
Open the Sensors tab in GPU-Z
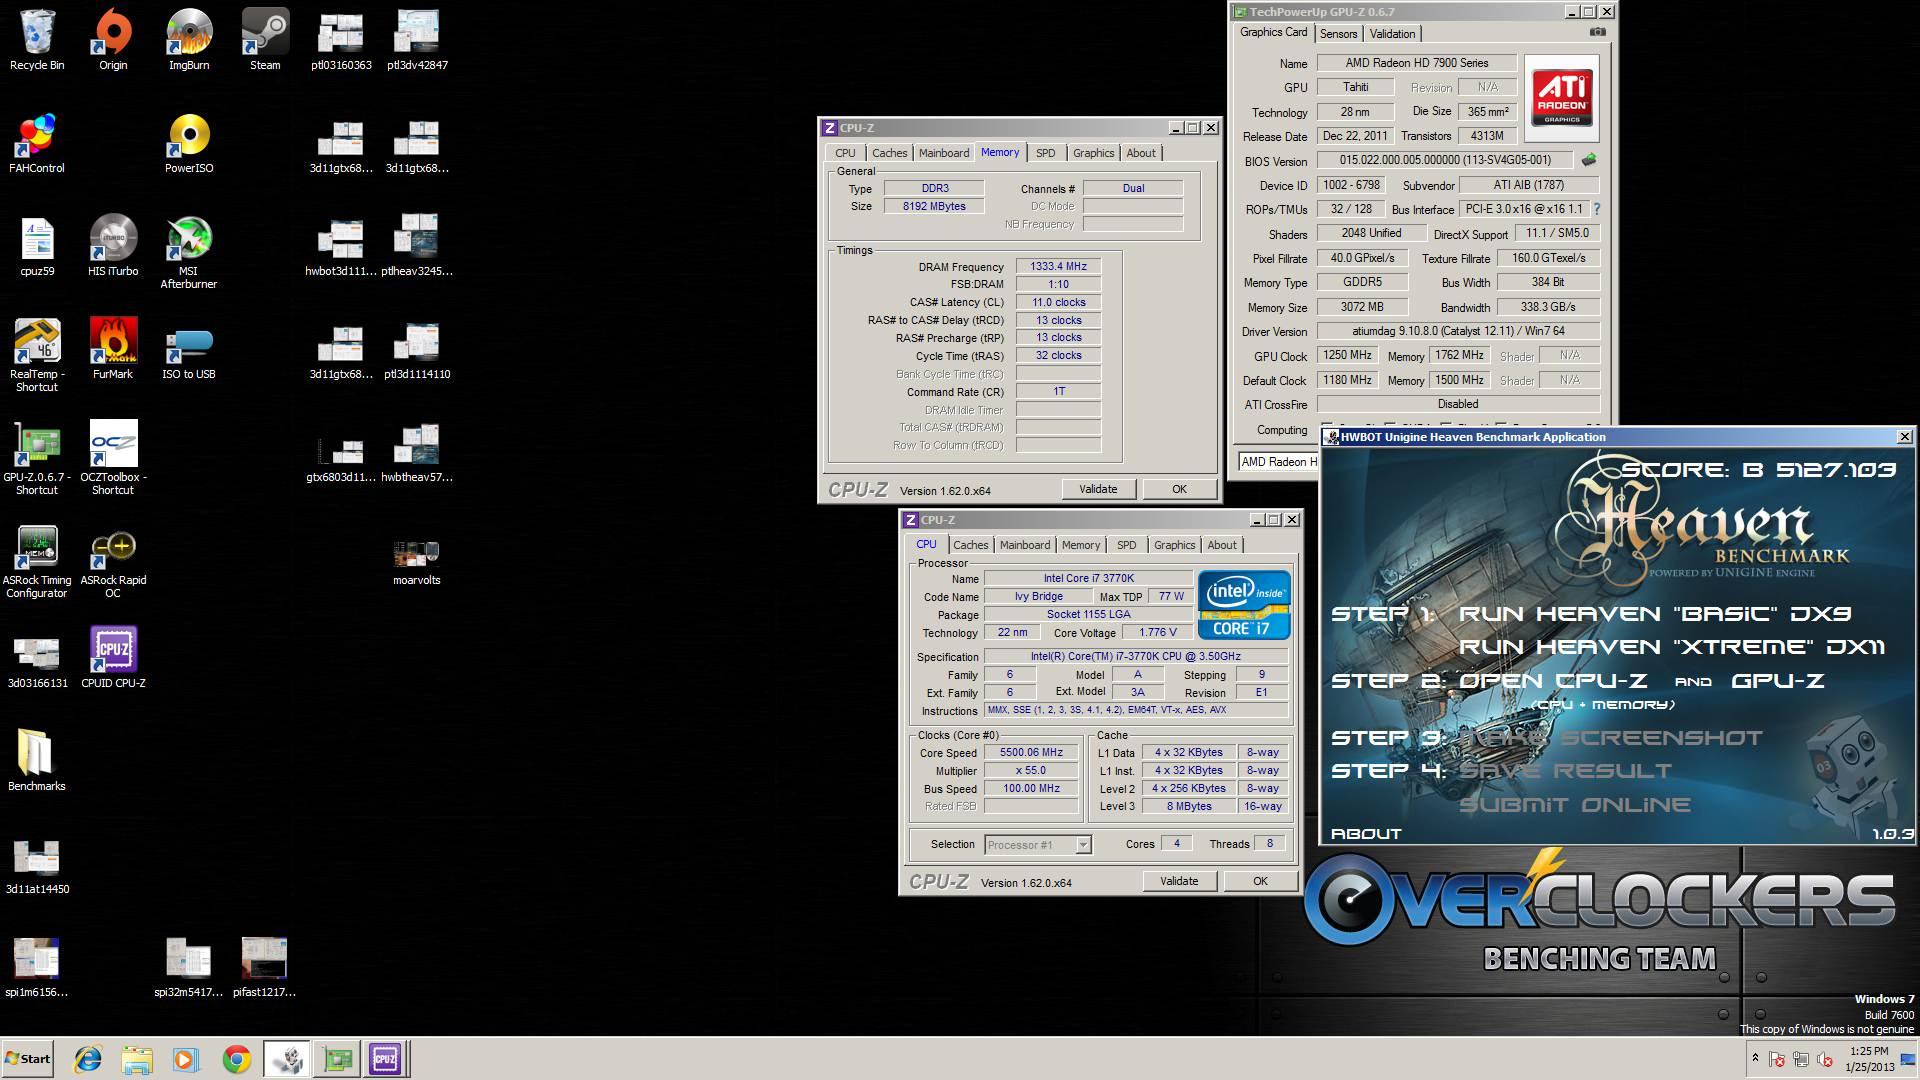(x=1338, y=34)
